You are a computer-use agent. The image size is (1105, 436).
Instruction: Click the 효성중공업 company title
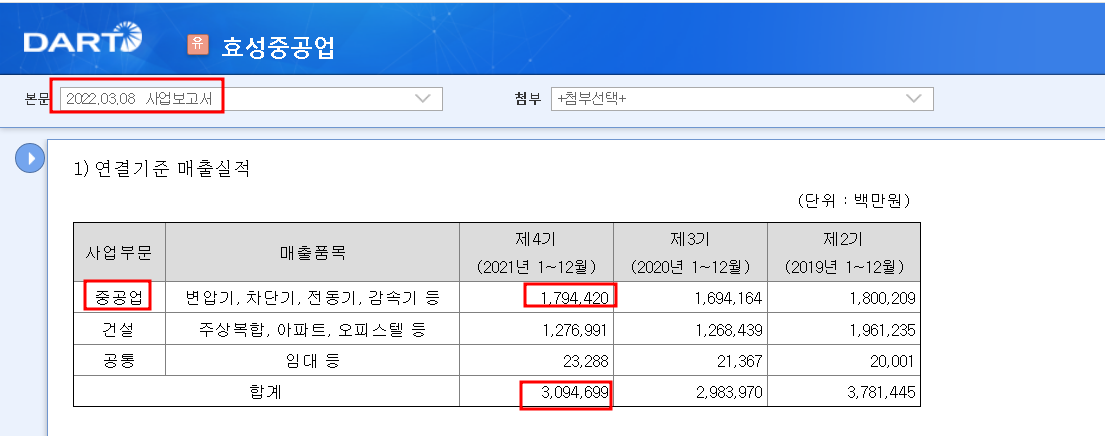(x=278, y=46)
